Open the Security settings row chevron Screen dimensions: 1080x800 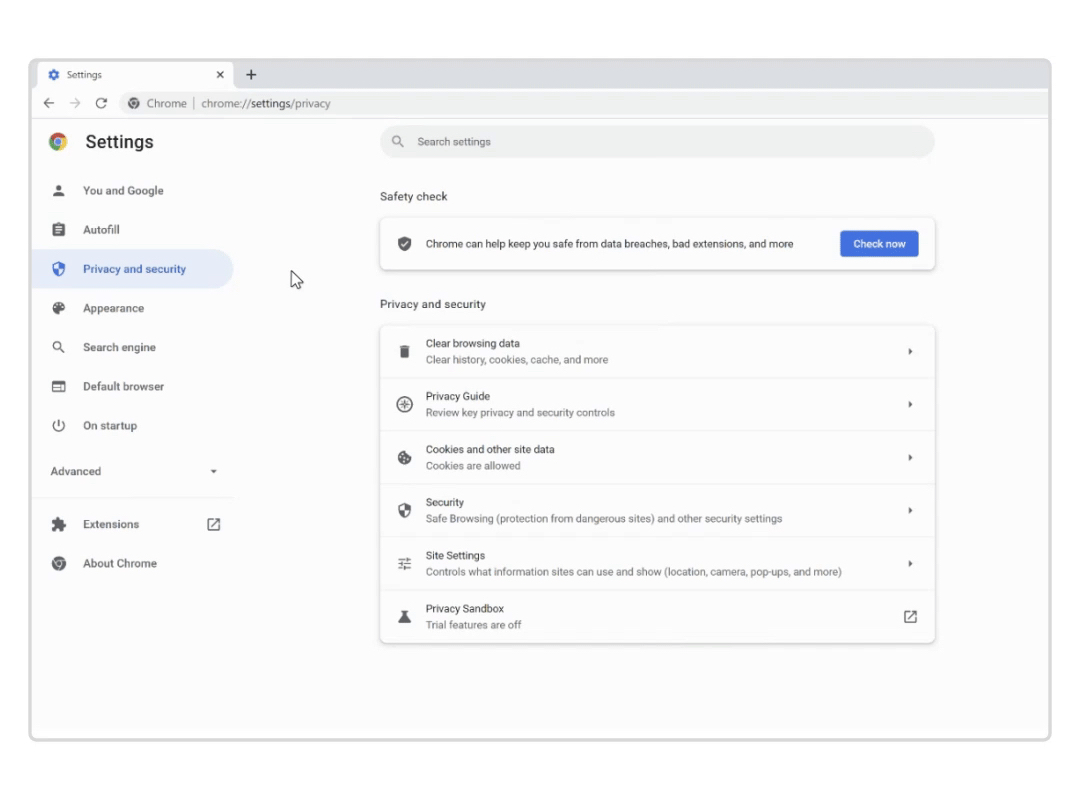910,510
